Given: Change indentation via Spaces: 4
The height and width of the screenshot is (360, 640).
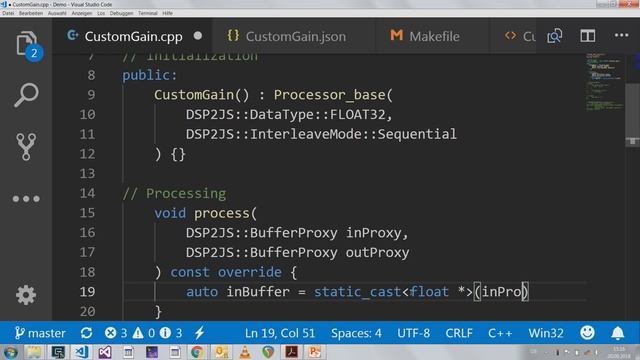Looking at the screenshot, I should 356,333.
